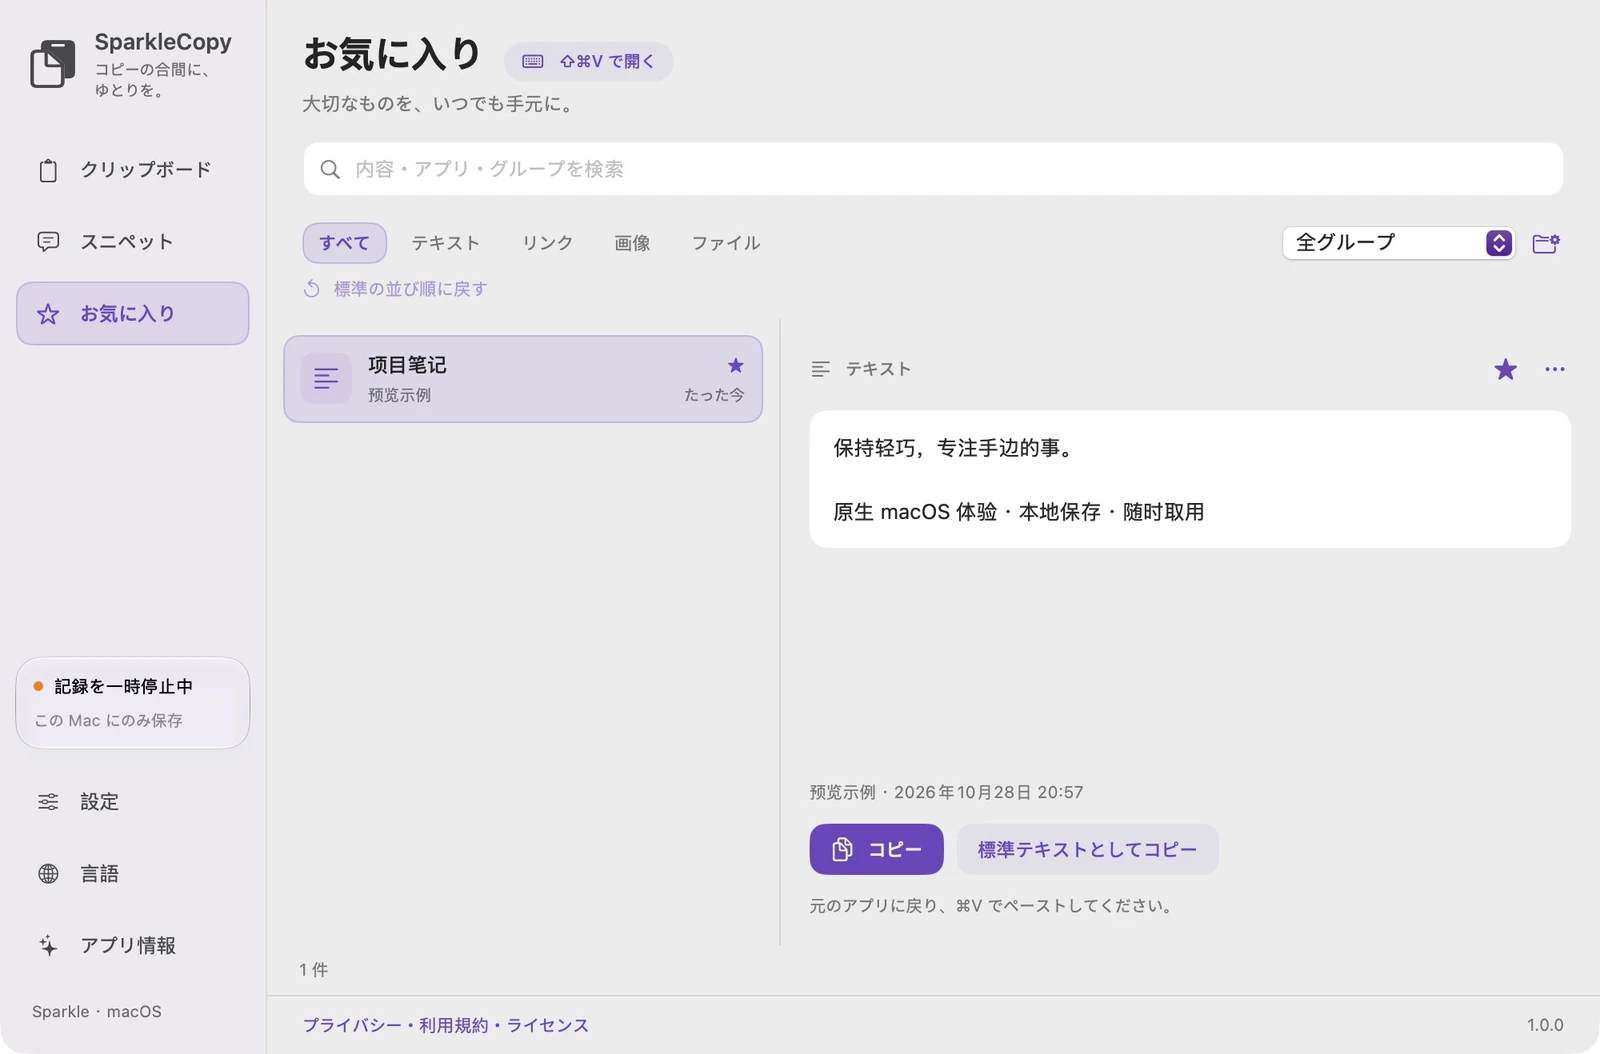Click the text type icon in the detail header
The height and width of the screenshot is (1054, 1600).
pyautogui.click(x=820, y=369)
